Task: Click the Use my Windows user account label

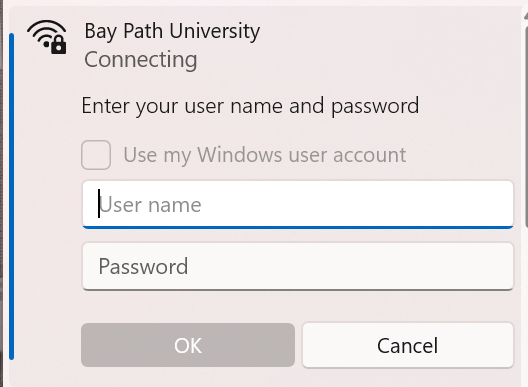Action: click(265, 155)
